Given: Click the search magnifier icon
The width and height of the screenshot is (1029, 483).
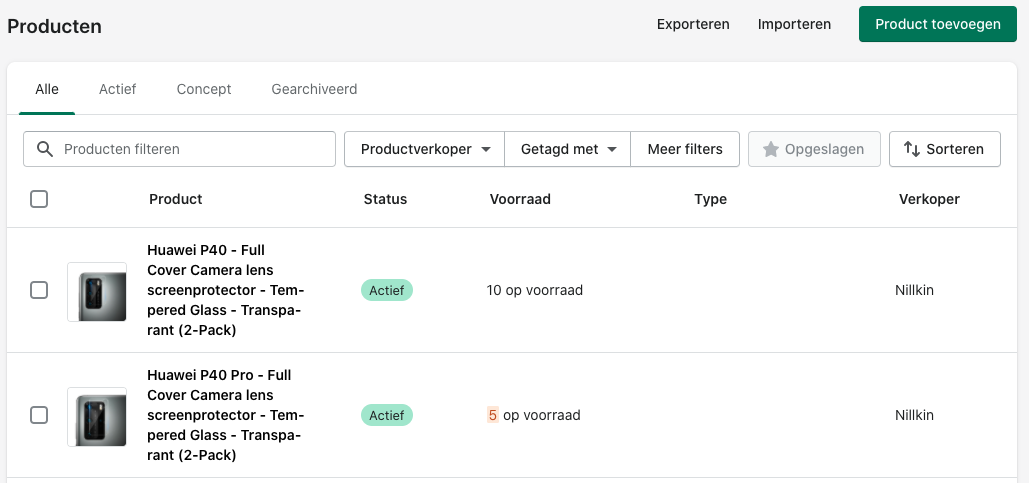Looking at the screenshot, I should [45, 149].
